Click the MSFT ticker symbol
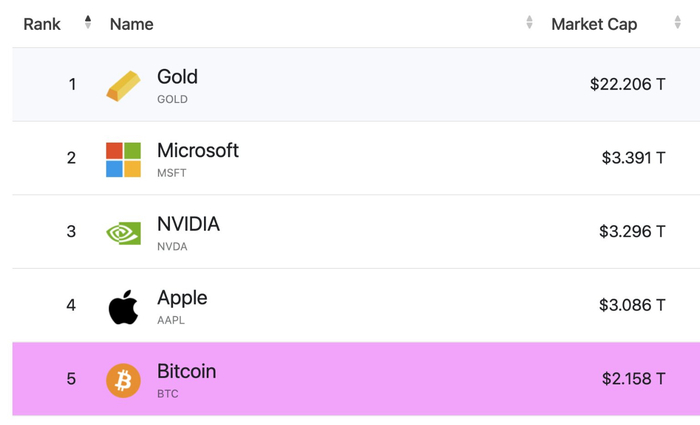The height and width of the screenshot is (425, 700). point(172,173)
